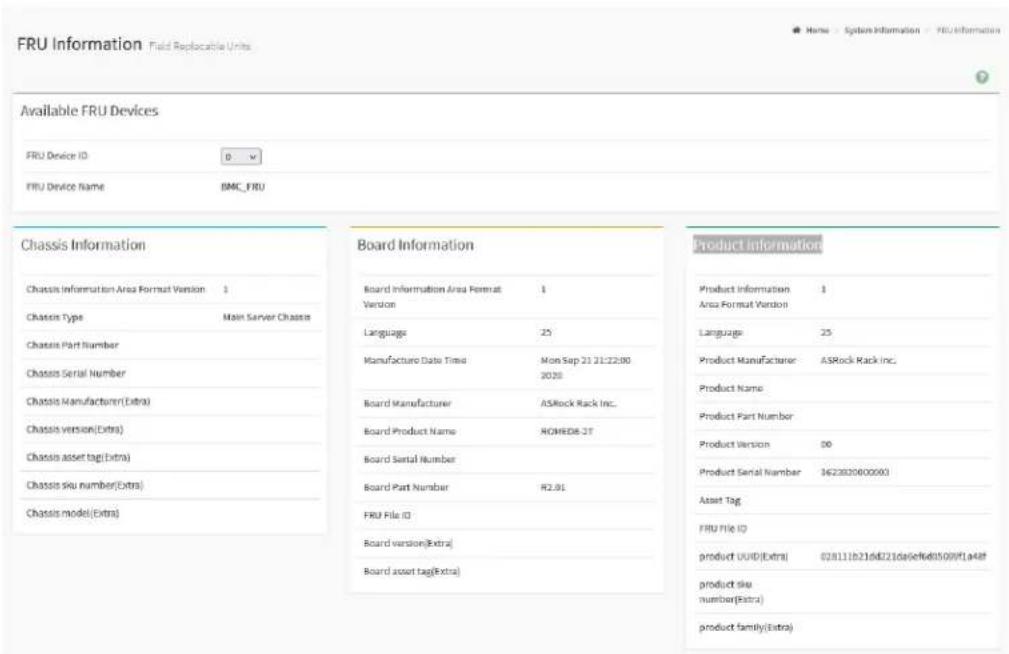This screenshot has height=654, width=1009.
Task: Select the product UUID(Extra) value
Action: tap(903, 556)
